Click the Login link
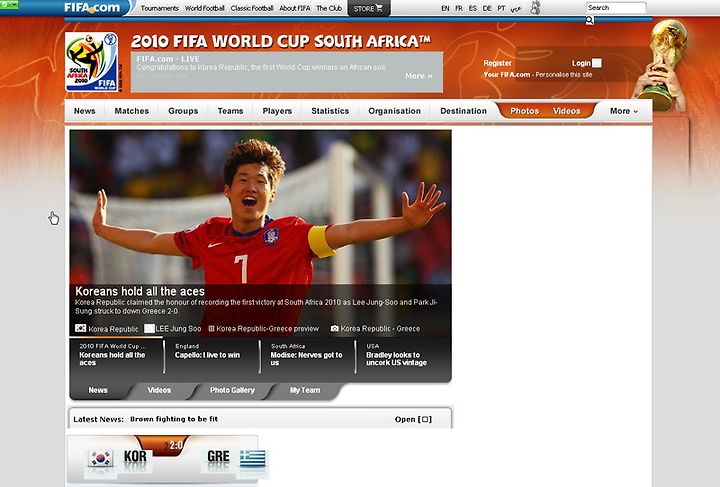 point(581,63)
